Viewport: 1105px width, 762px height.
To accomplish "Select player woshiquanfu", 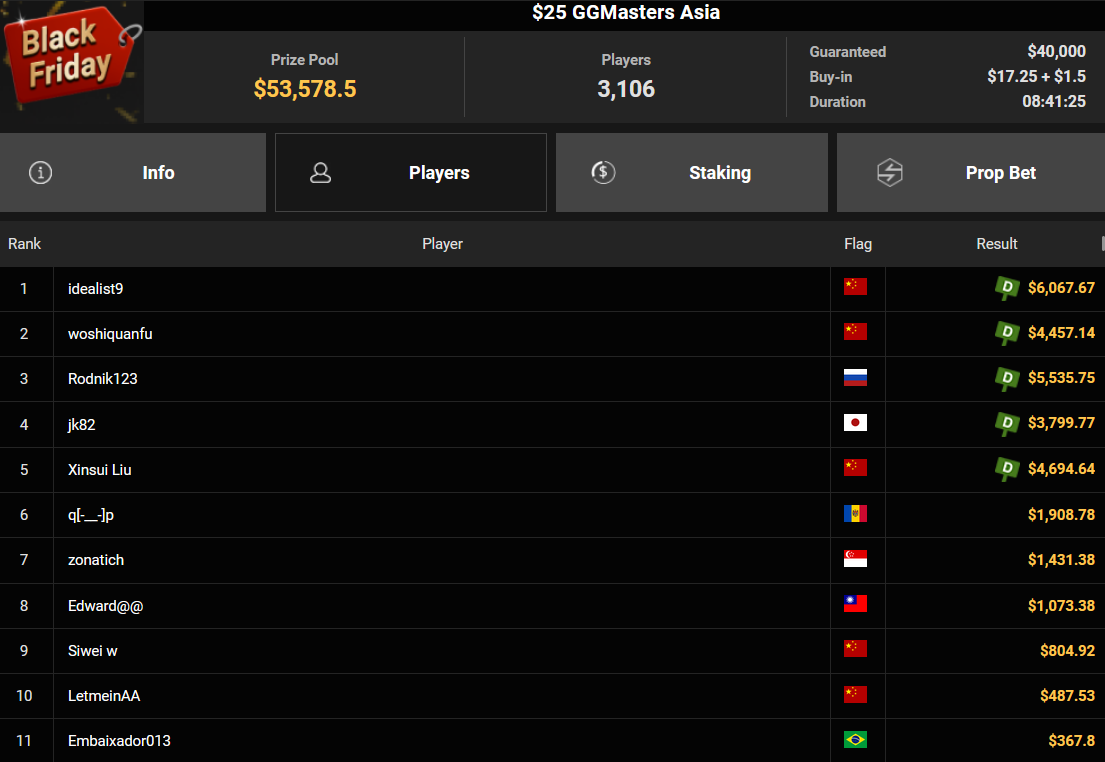I will point(110,334).
